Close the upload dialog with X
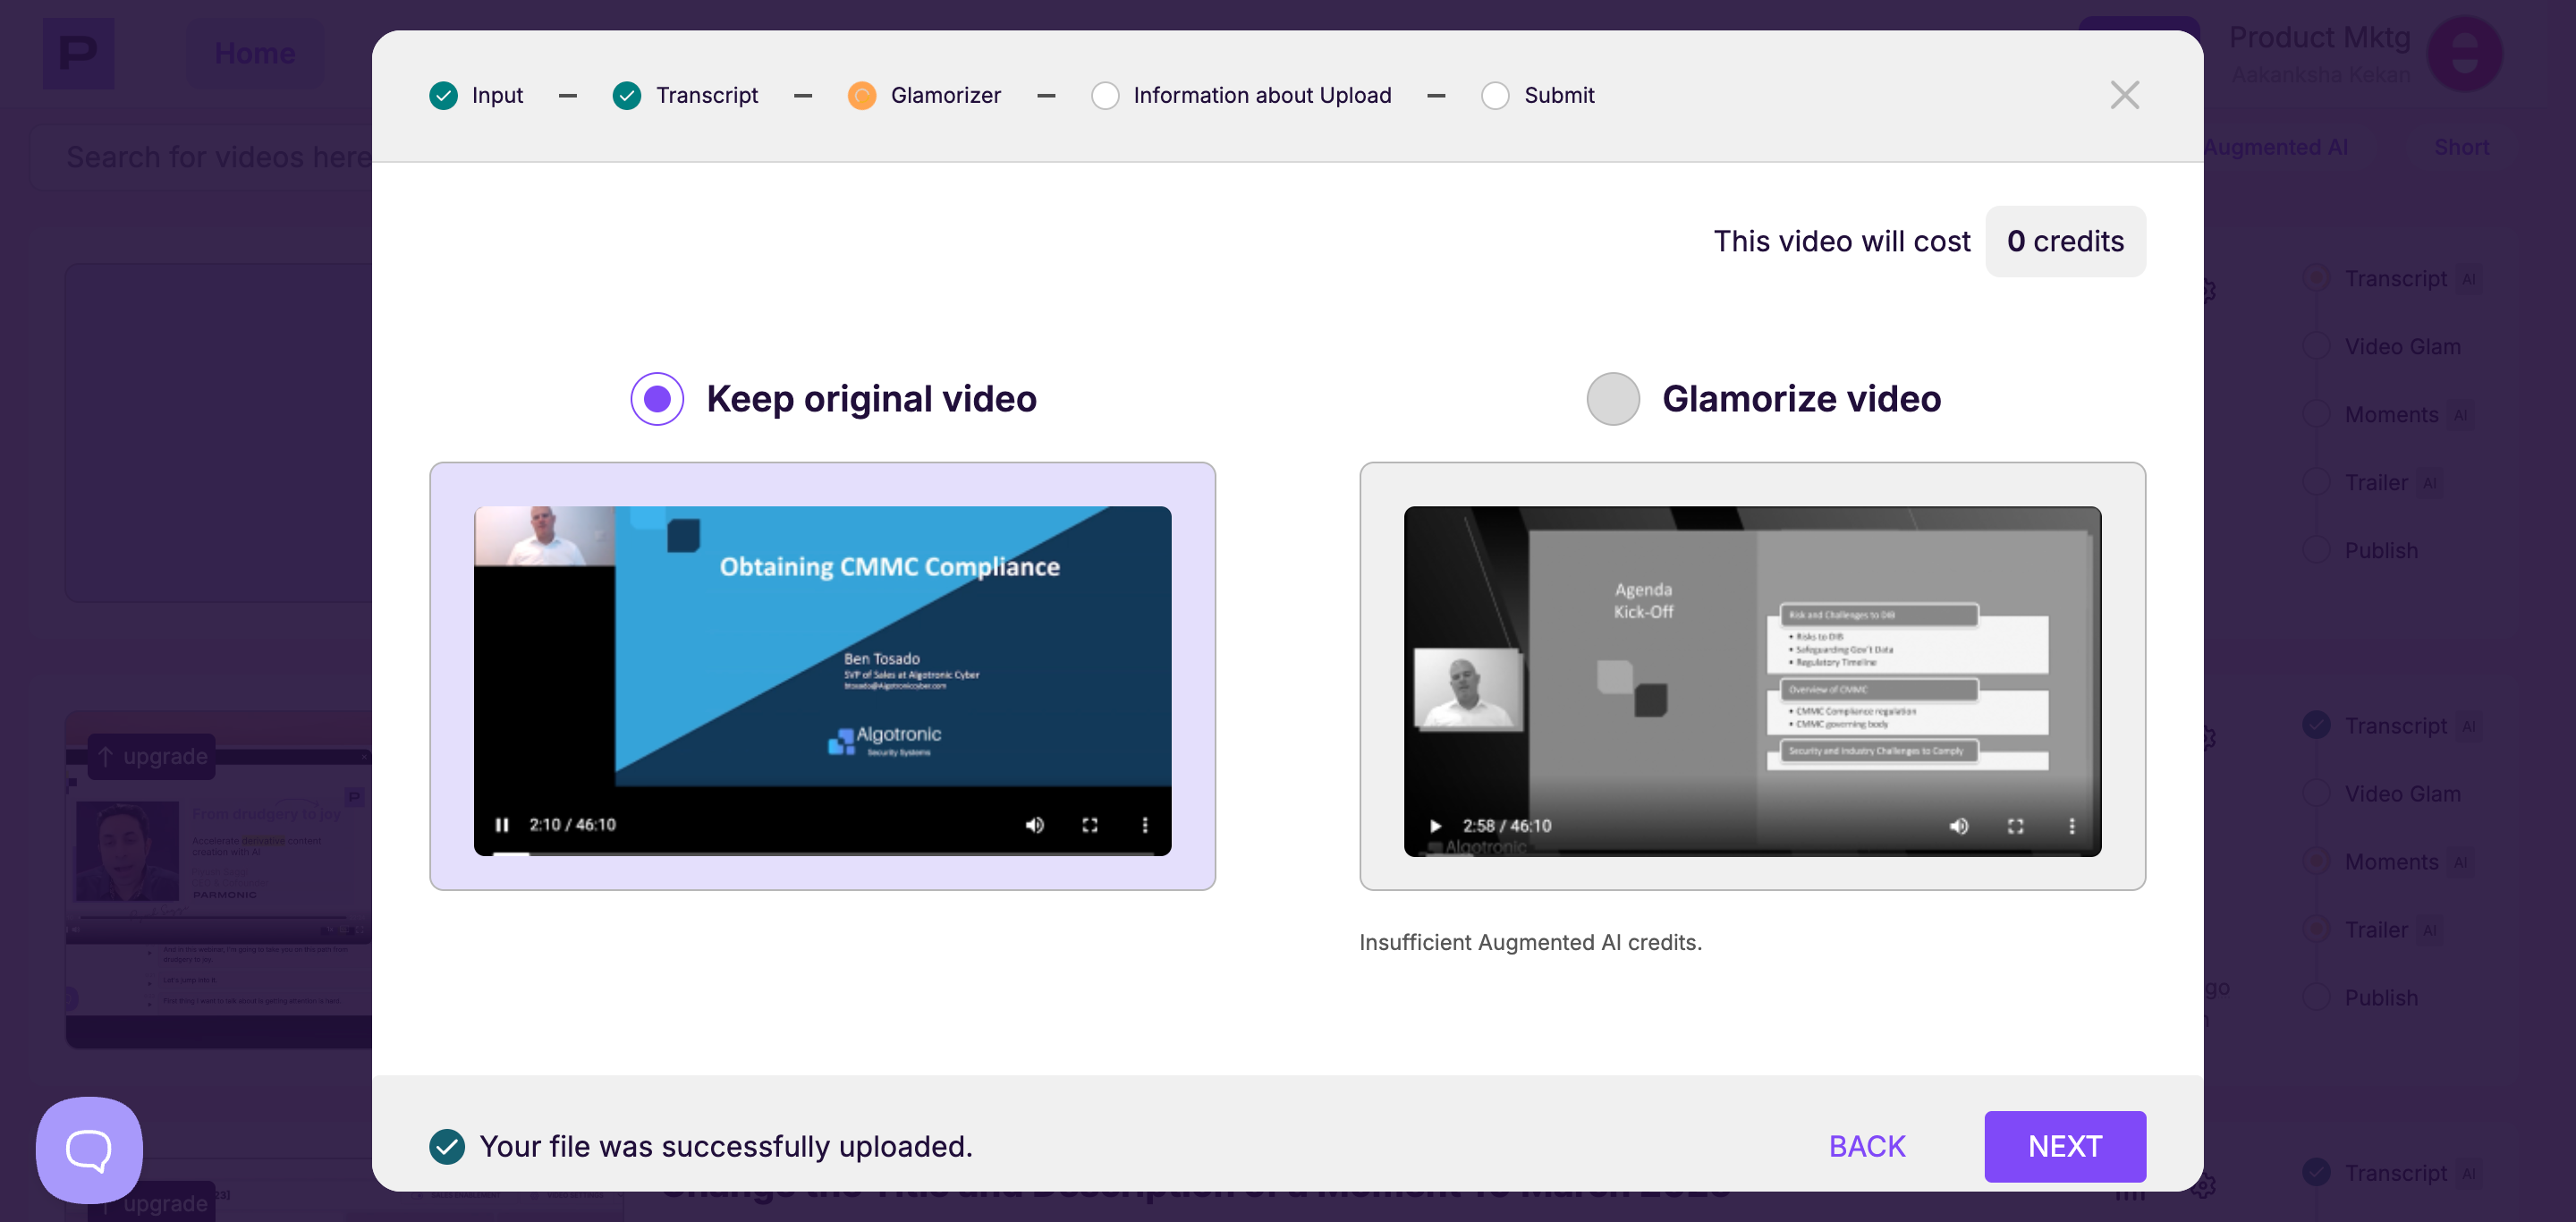2576x1222 pixels. tap(2124, 95)
